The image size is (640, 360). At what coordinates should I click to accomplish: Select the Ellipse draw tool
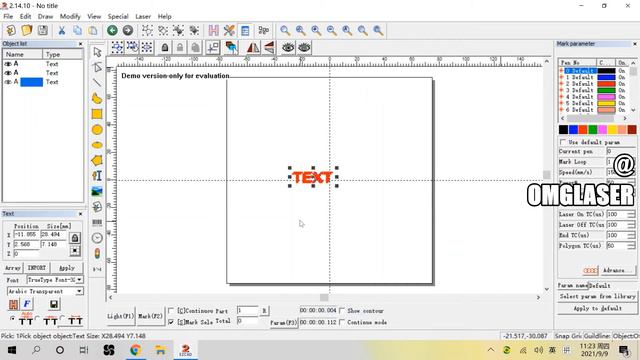coord(97,145)
